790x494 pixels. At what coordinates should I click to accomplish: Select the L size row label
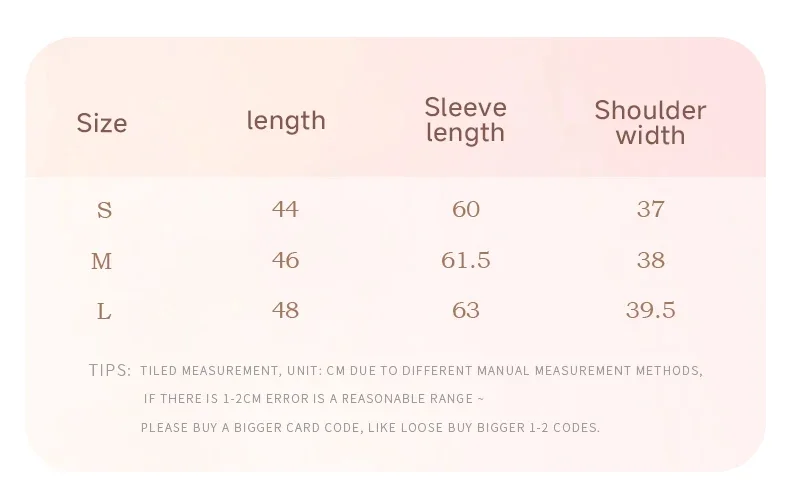[x=104, y=312]
